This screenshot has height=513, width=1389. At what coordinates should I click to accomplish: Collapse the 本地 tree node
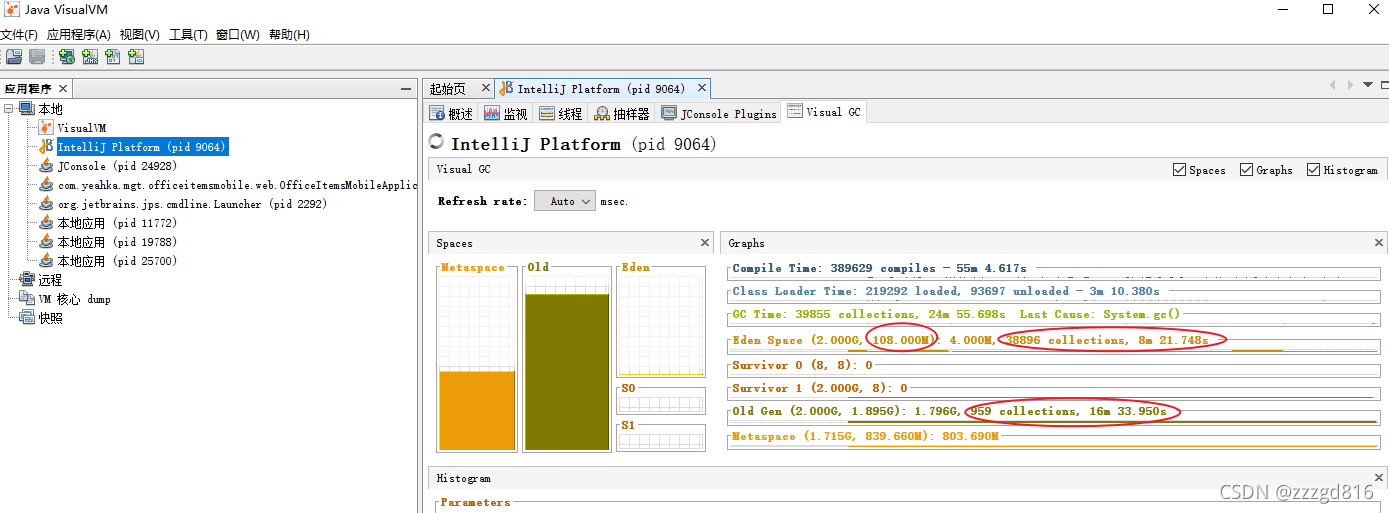pos(9,109)
